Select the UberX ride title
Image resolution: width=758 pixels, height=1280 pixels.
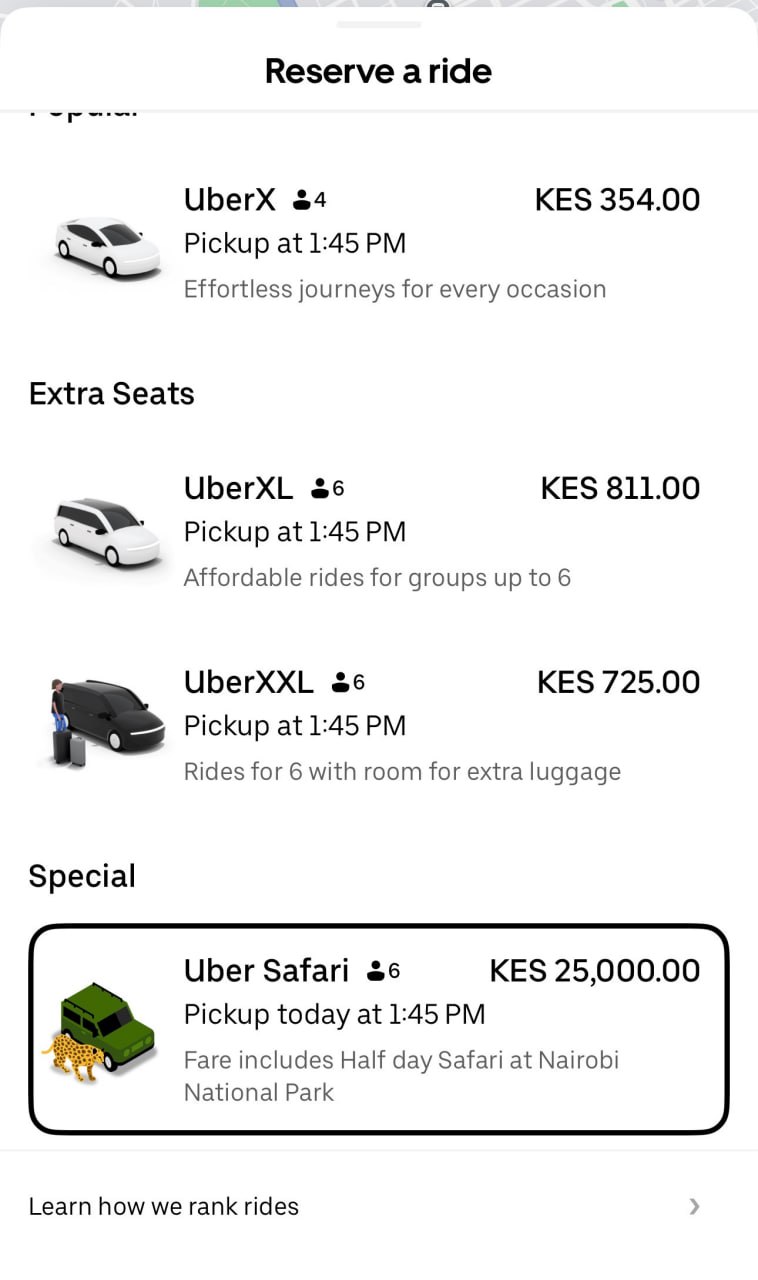pos(229,200)
